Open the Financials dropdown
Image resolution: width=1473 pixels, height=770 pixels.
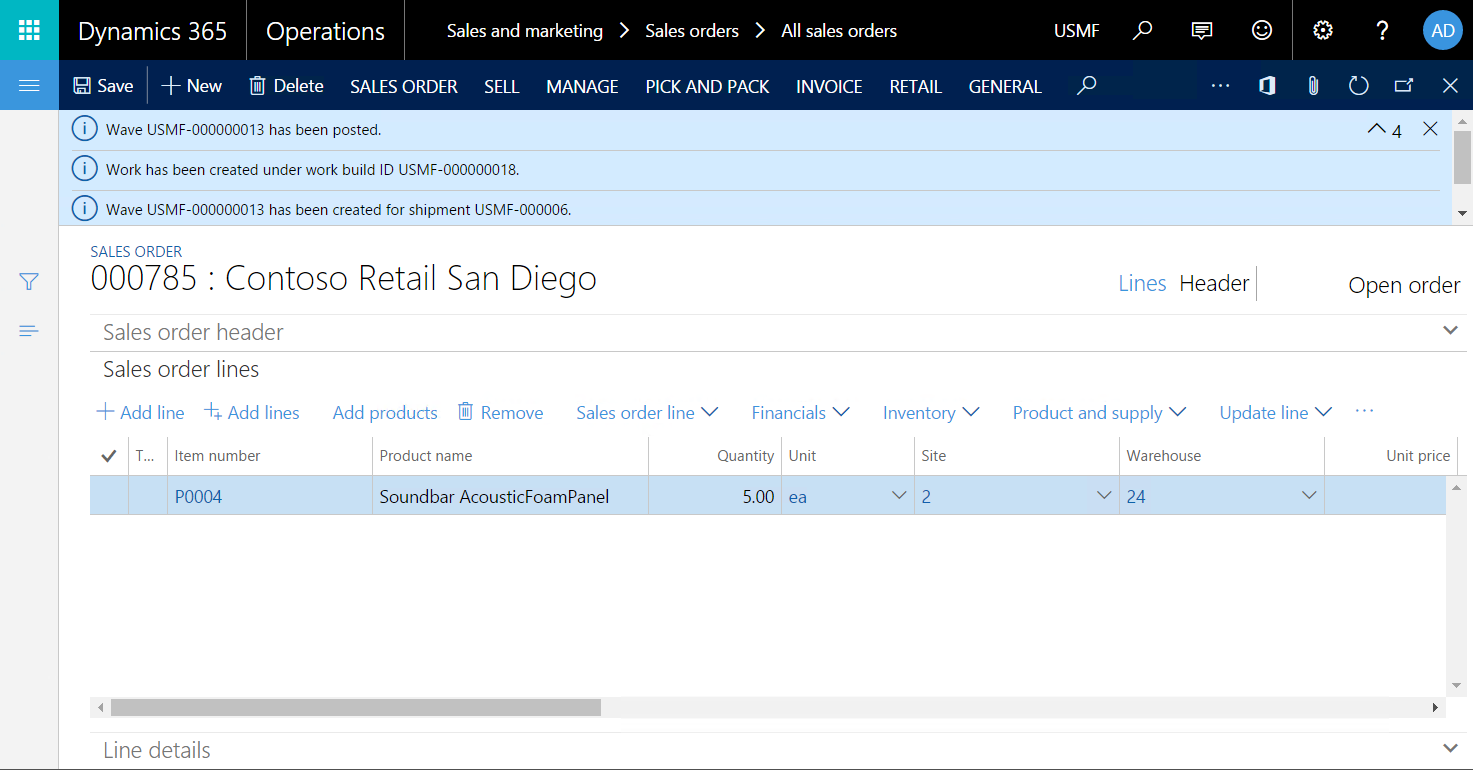pos(800,412)
